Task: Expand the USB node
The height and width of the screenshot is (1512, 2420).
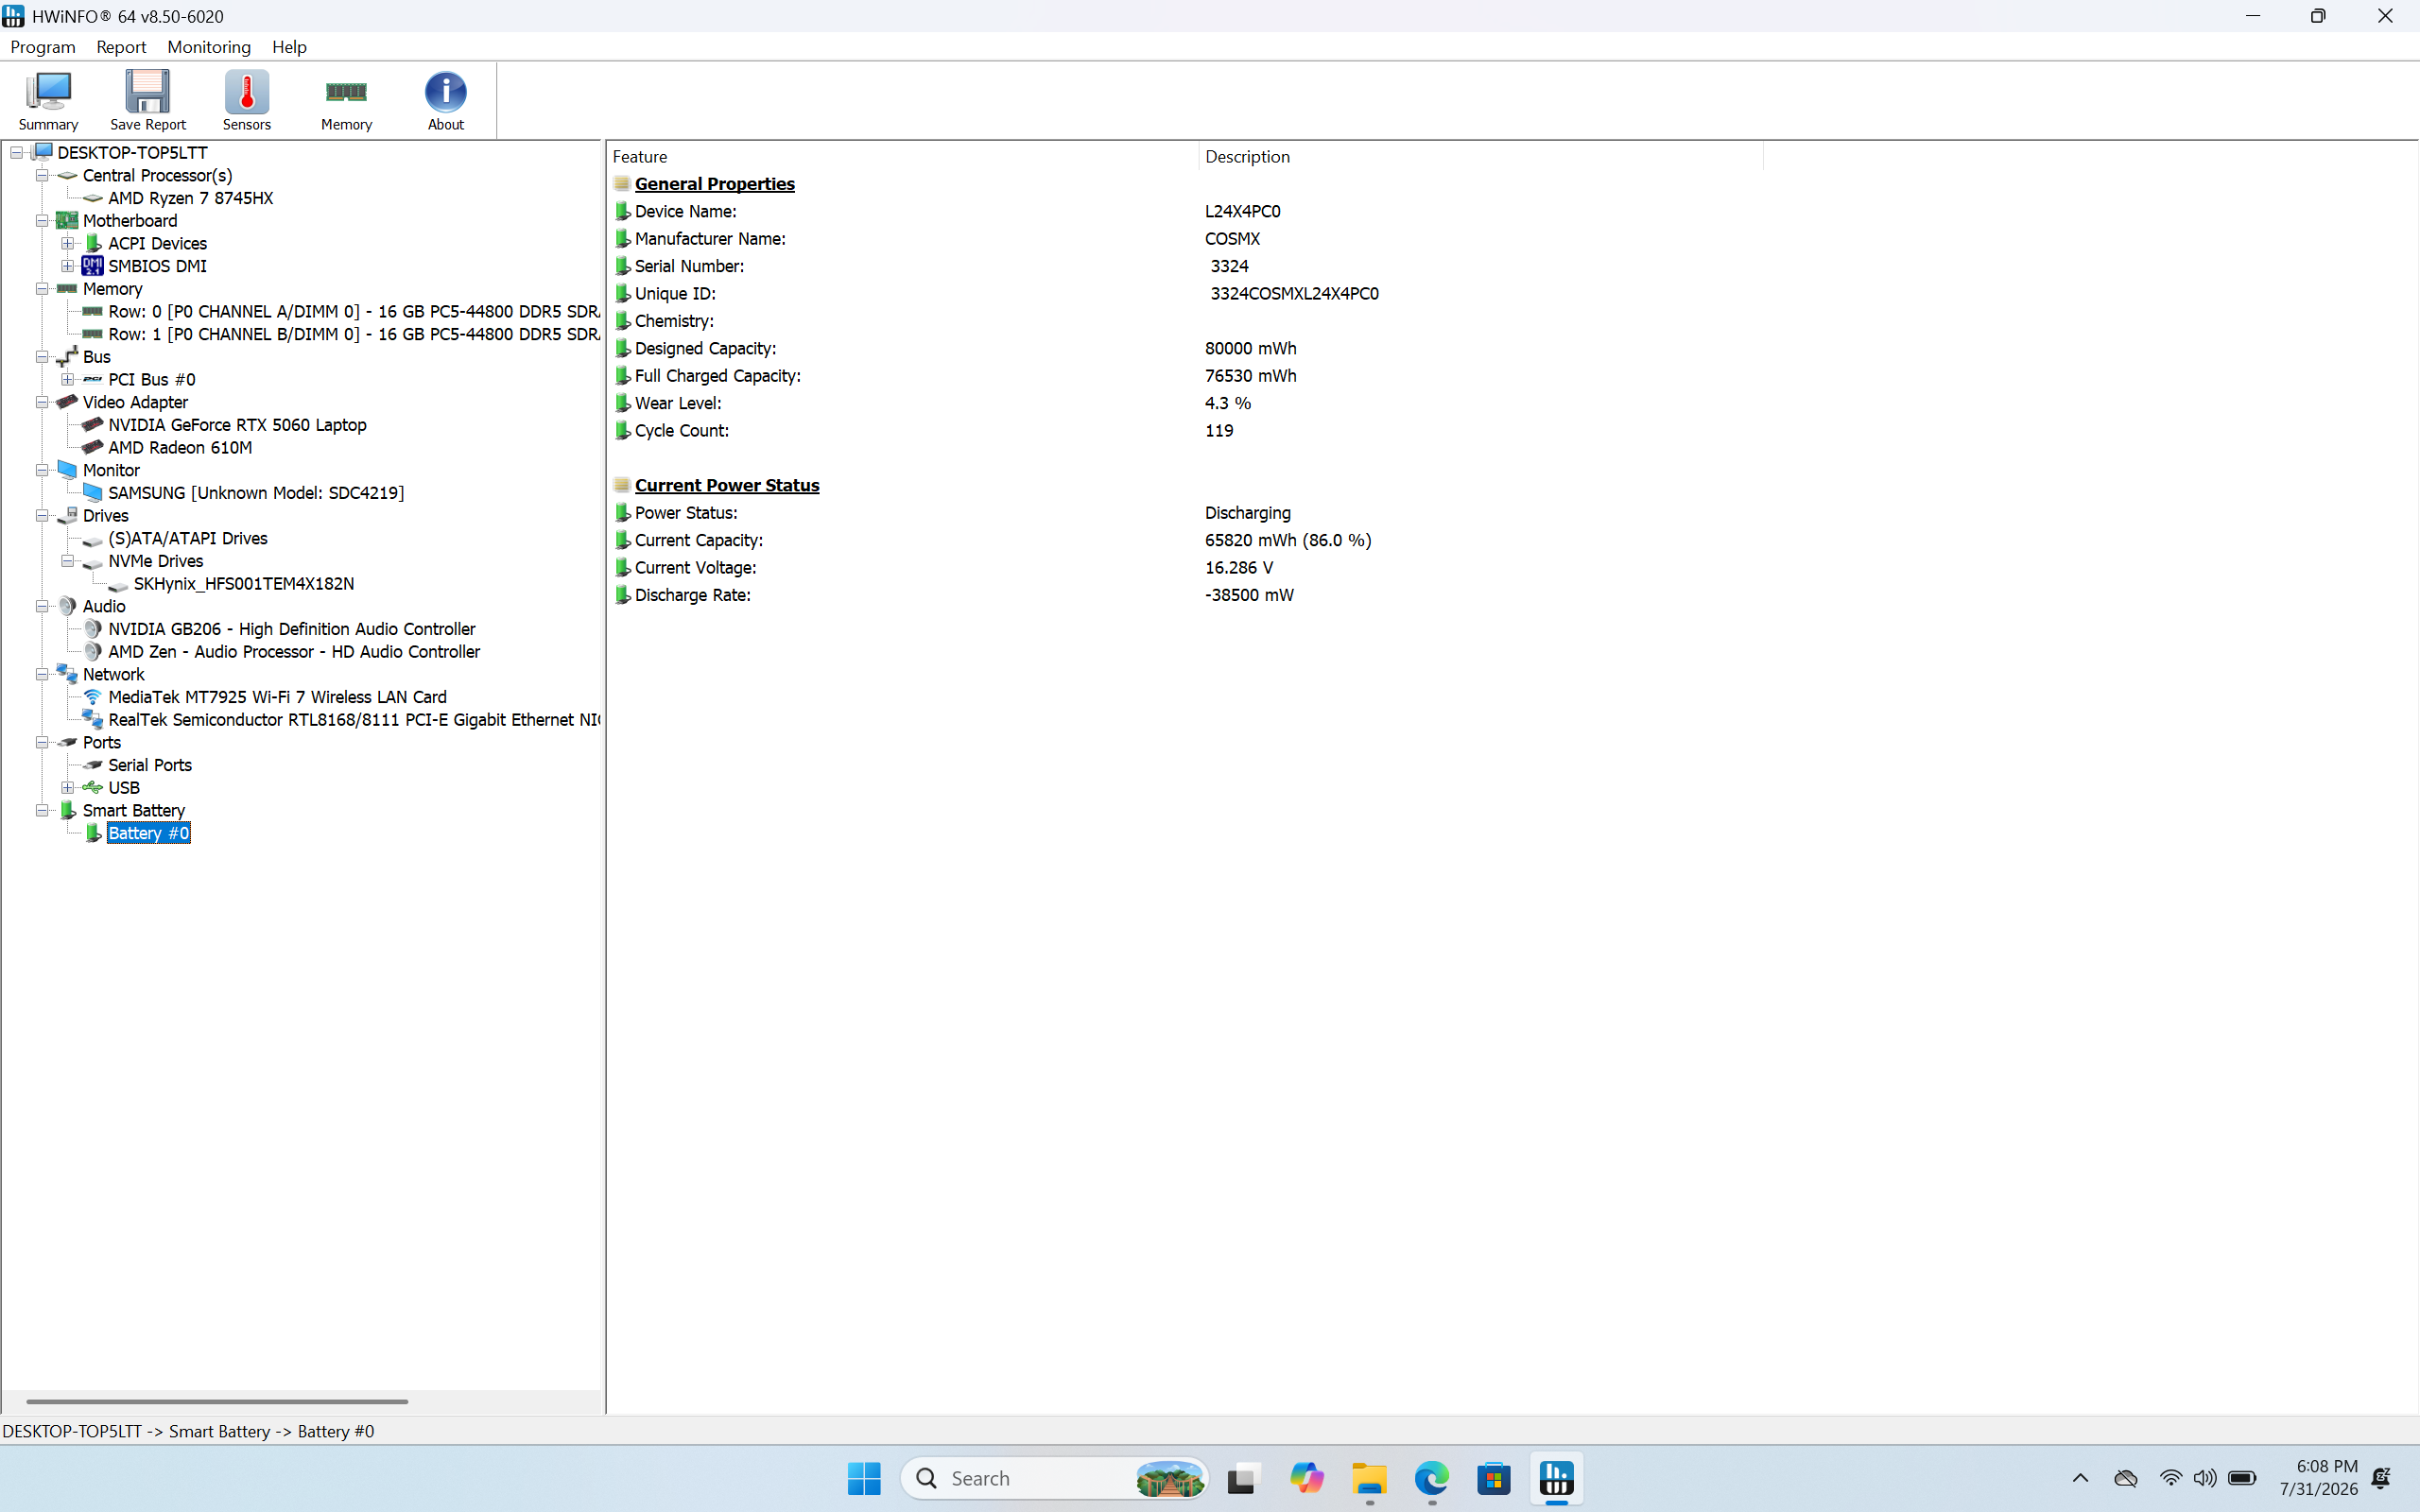Action: point(67,788)
